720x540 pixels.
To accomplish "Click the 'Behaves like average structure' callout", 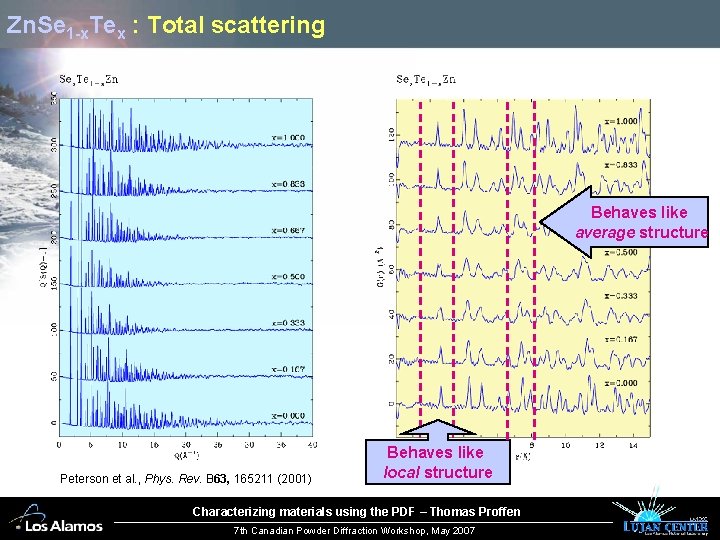I will pyautogui.click(x=624, y=222).
